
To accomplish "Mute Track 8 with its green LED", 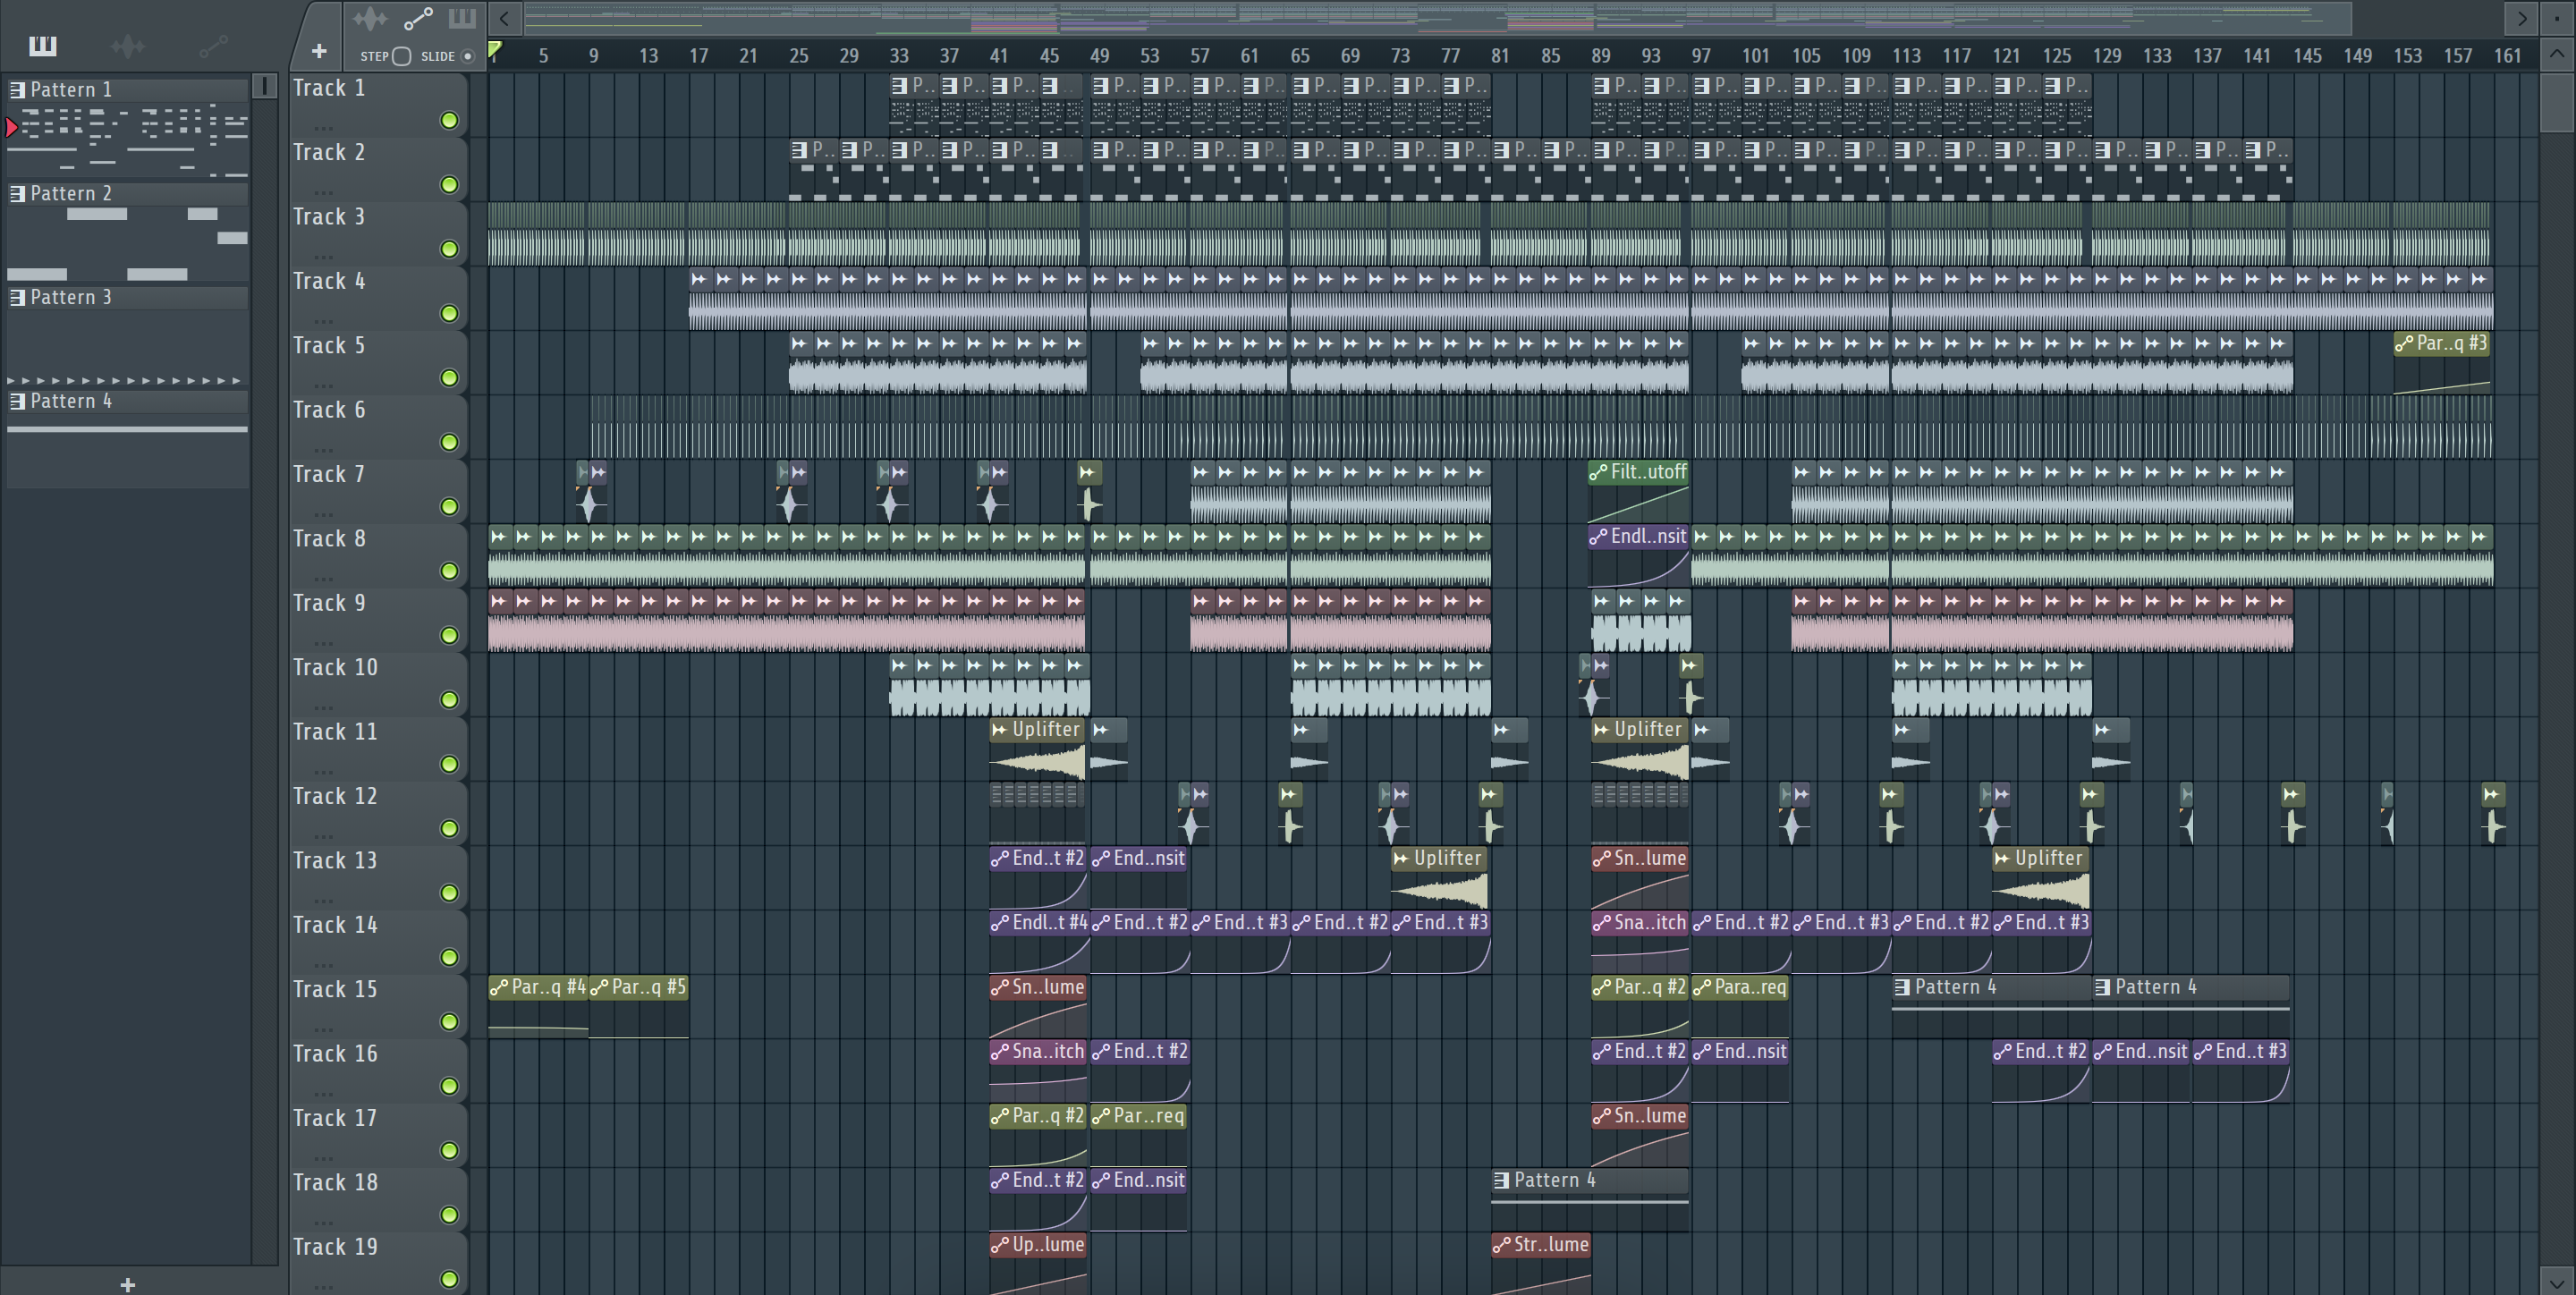I will coord(449,571).
